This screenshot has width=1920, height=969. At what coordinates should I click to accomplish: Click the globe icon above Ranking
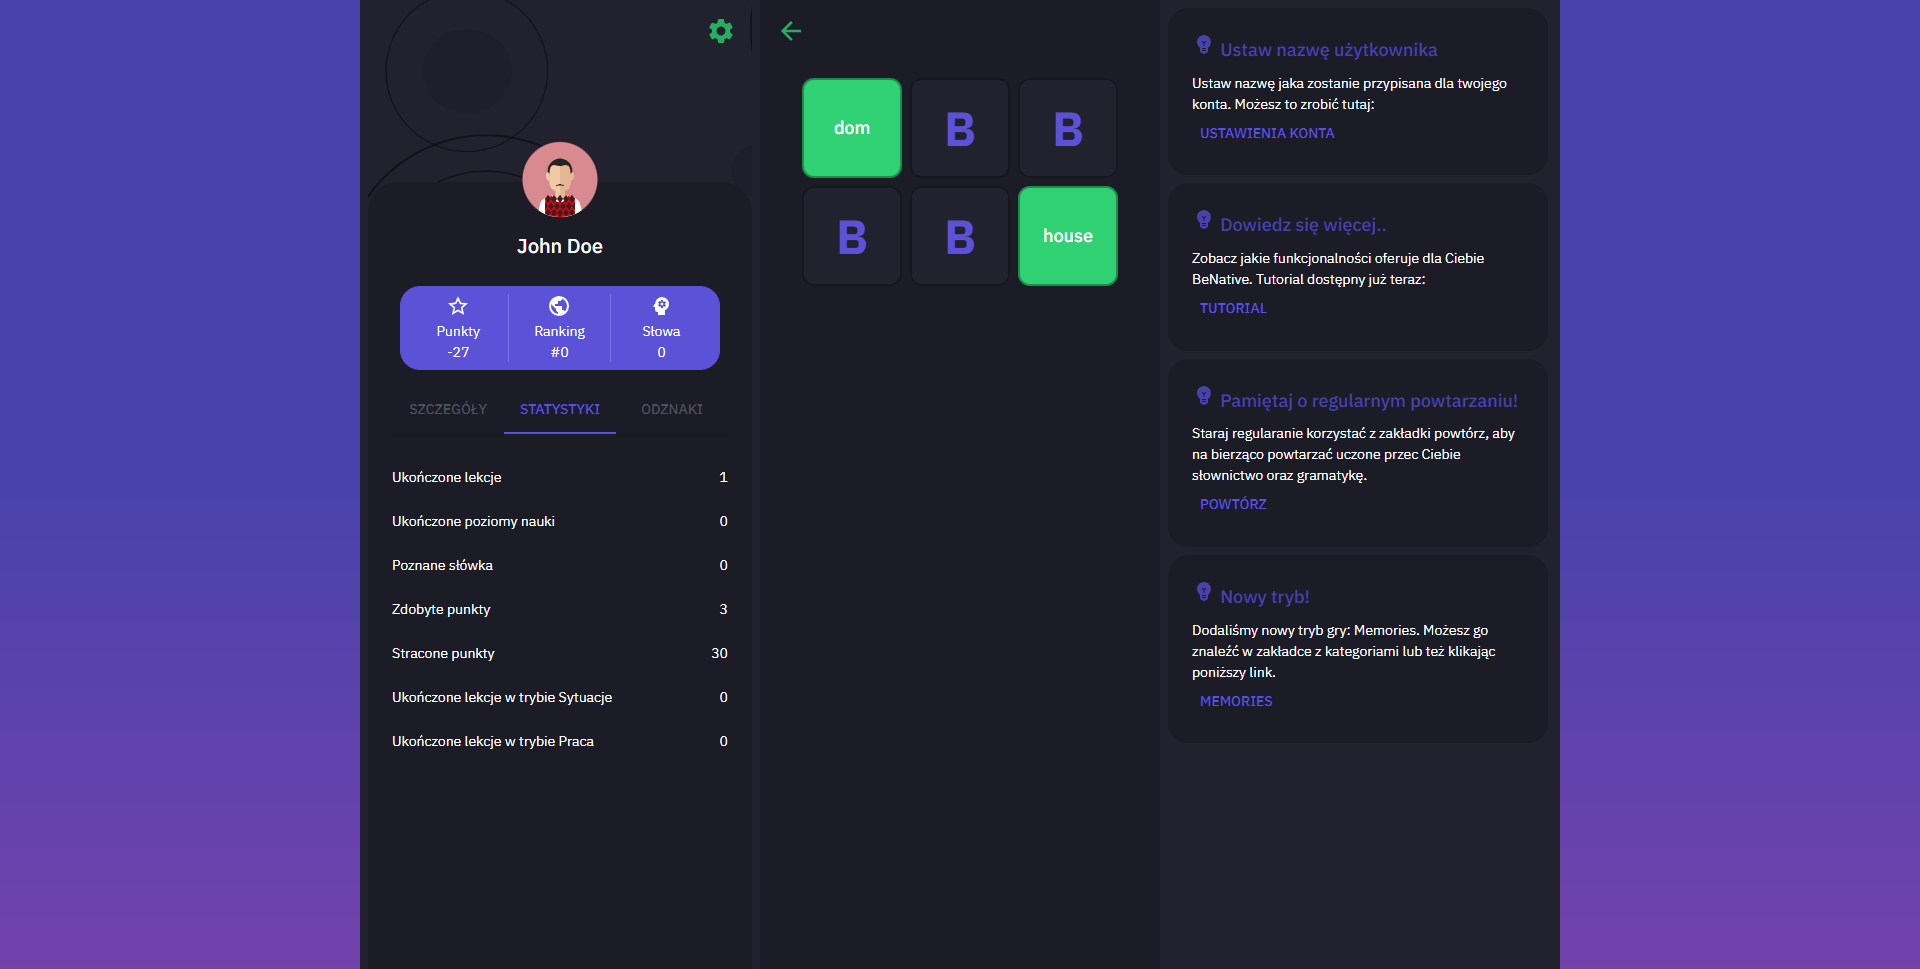[x=559, y=306]
